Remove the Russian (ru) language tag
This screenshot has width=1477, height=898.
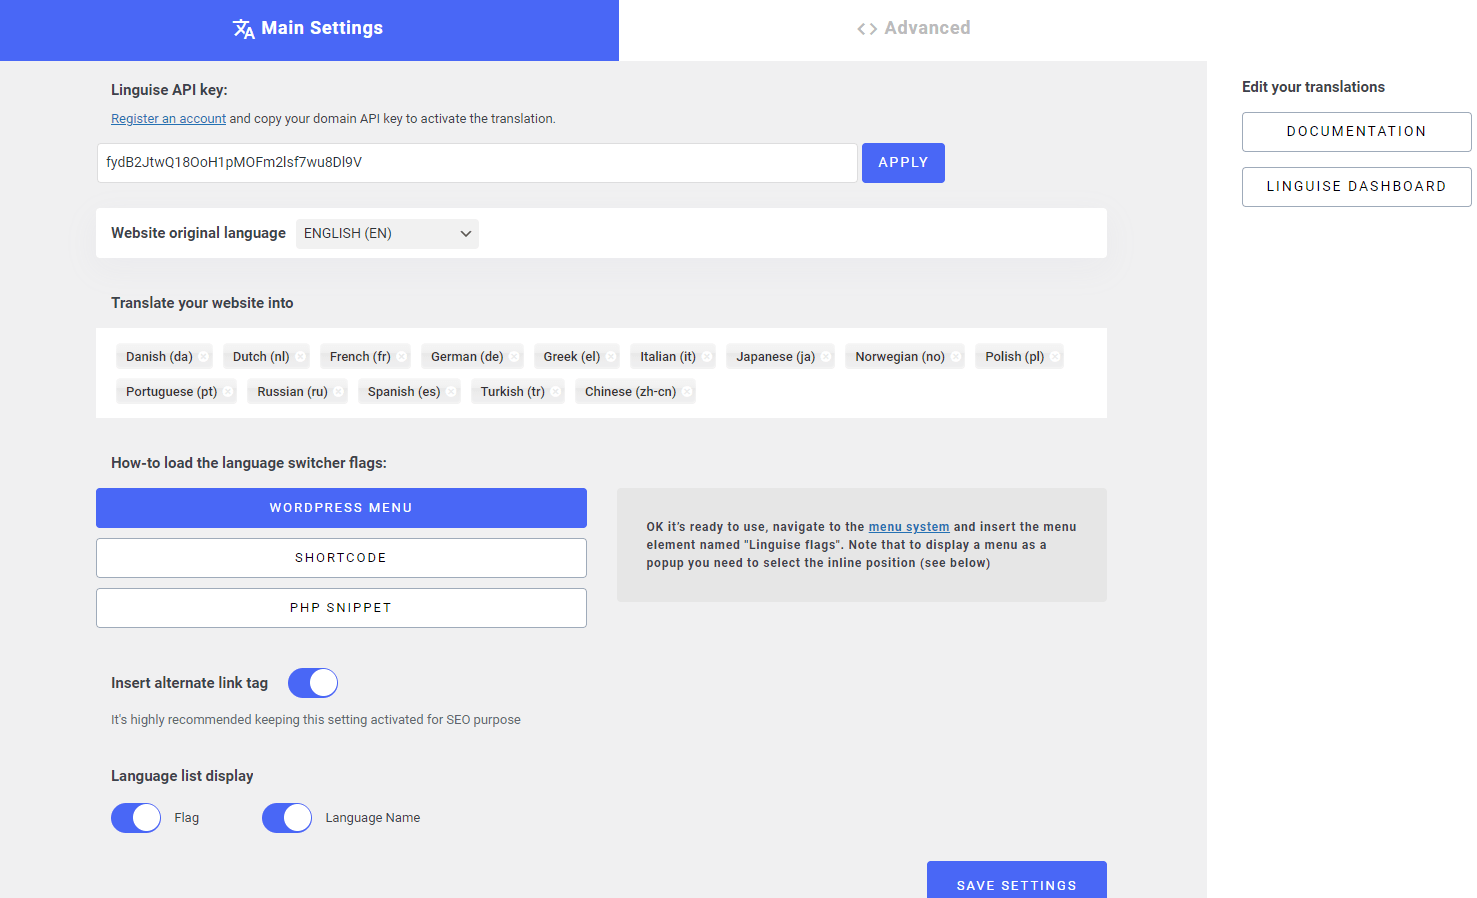click(339, 392)
